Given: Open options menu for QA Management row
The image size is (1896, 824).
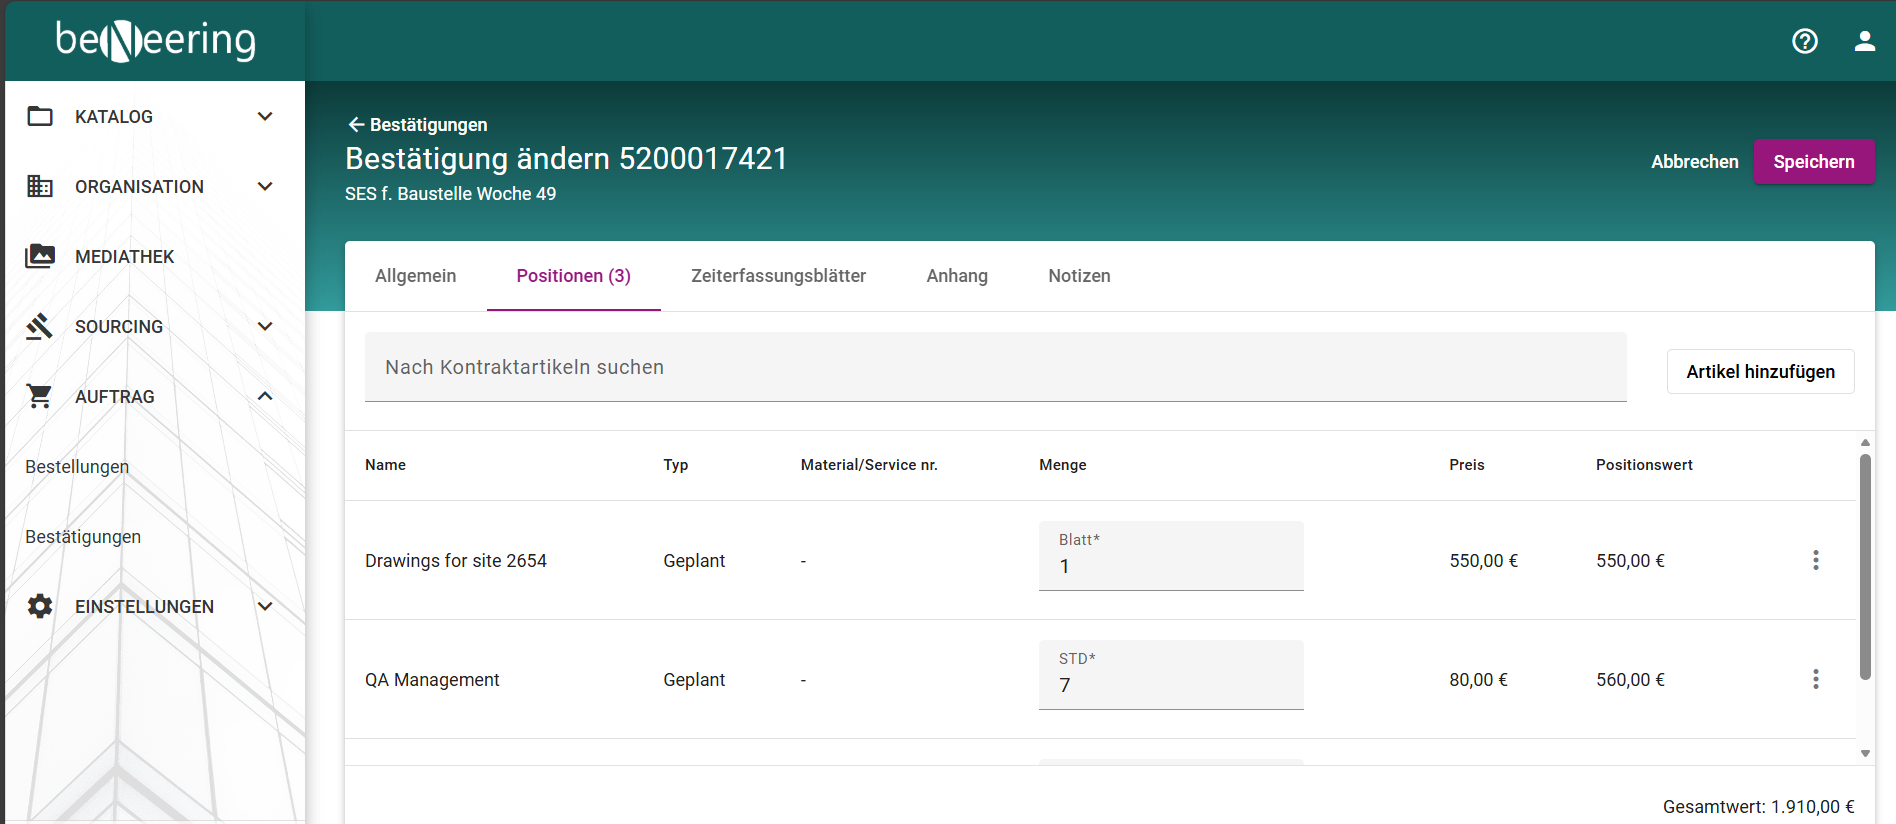Looking at the screenshot, I should click(1816, 680).
